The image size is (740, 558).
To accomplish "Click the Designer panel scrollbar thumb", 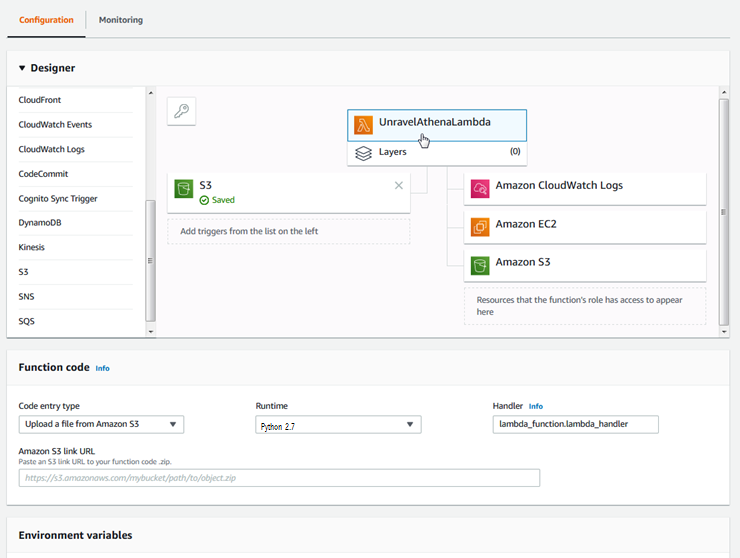I will coord(724,212).
